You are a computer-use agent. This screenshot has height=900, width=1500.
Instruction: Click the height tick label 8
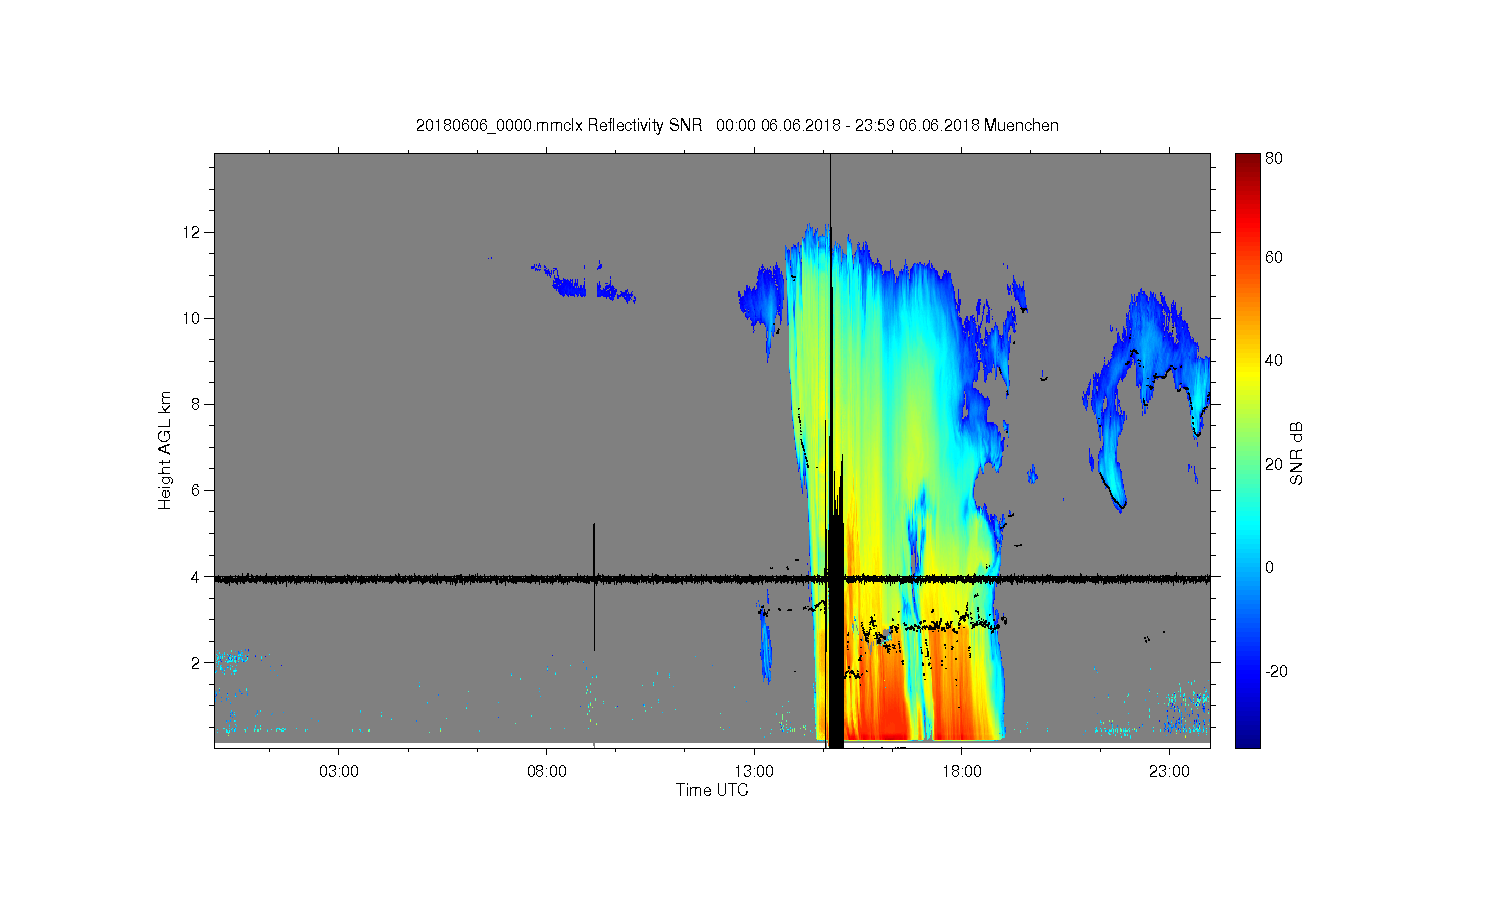point(197,404)
